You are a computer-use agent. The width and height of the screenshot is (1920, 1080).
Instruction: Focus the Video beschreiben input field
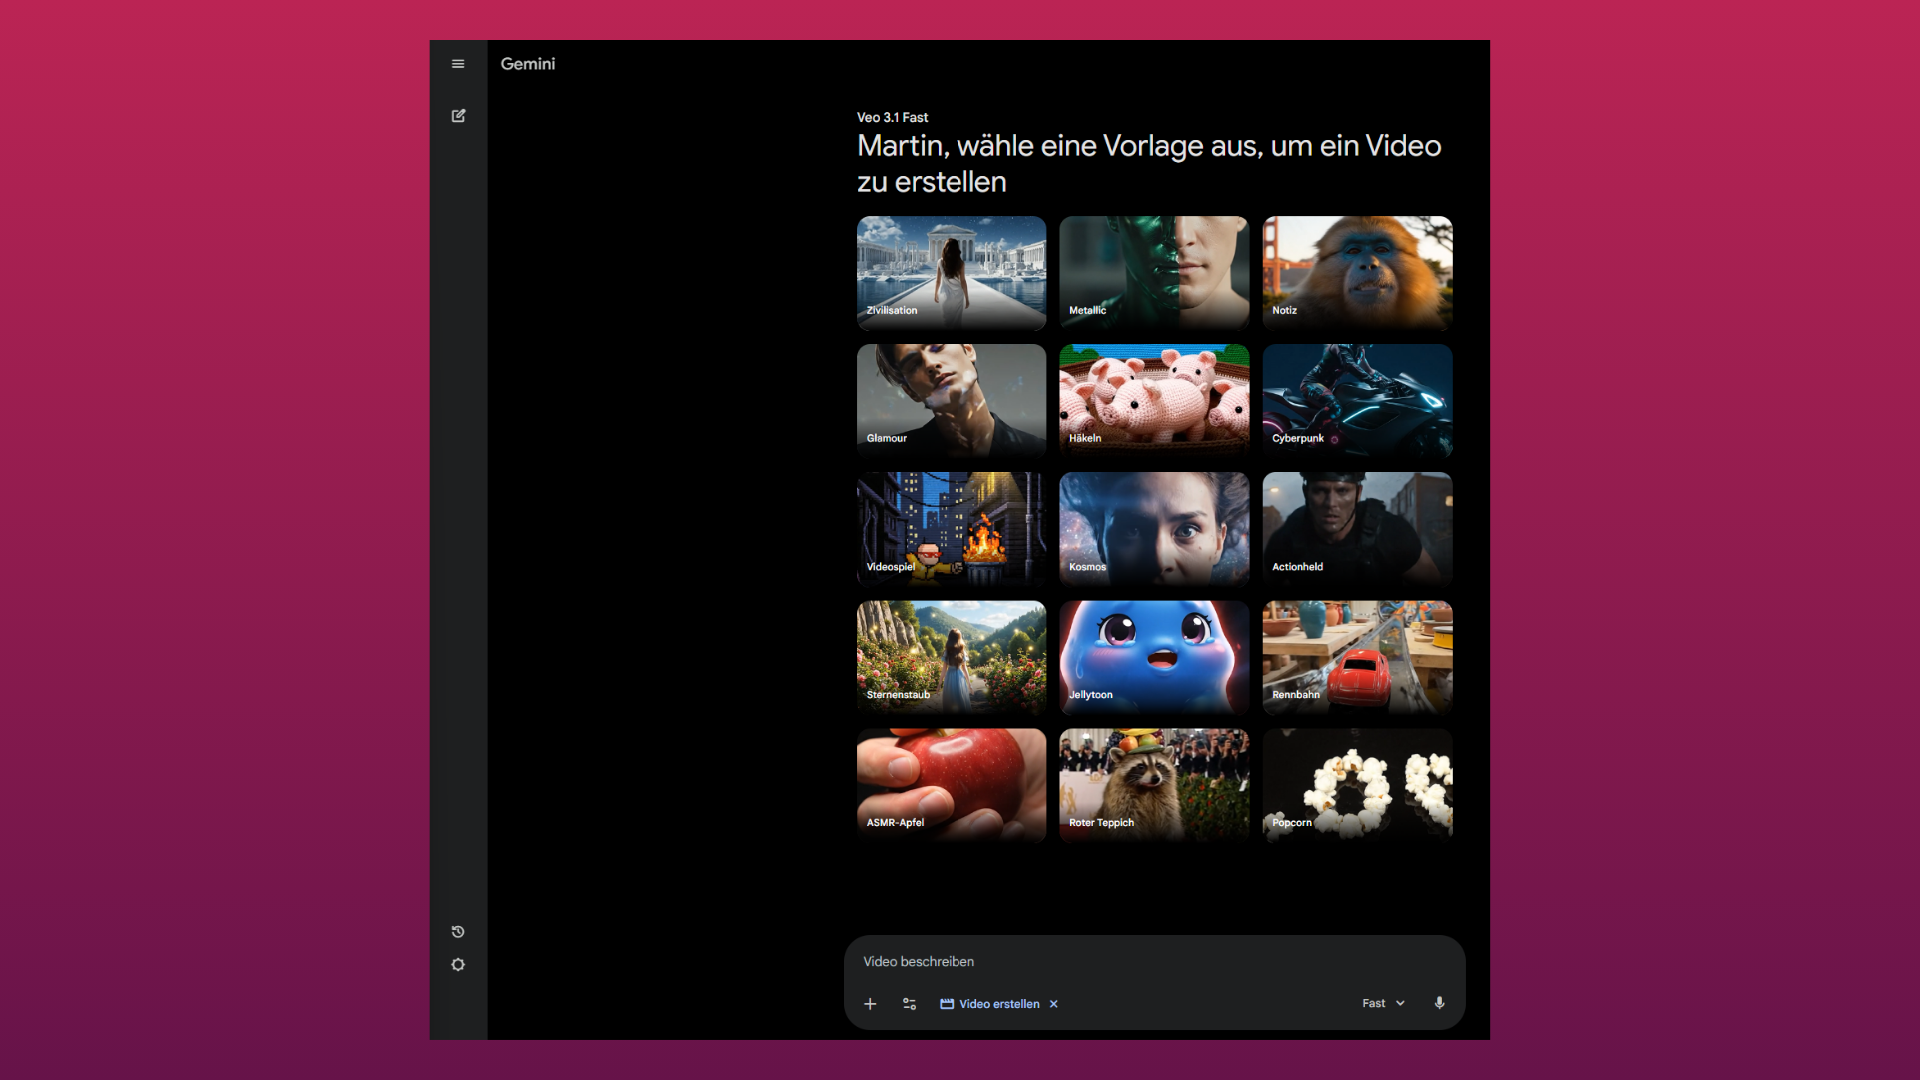coord(1100,961)
